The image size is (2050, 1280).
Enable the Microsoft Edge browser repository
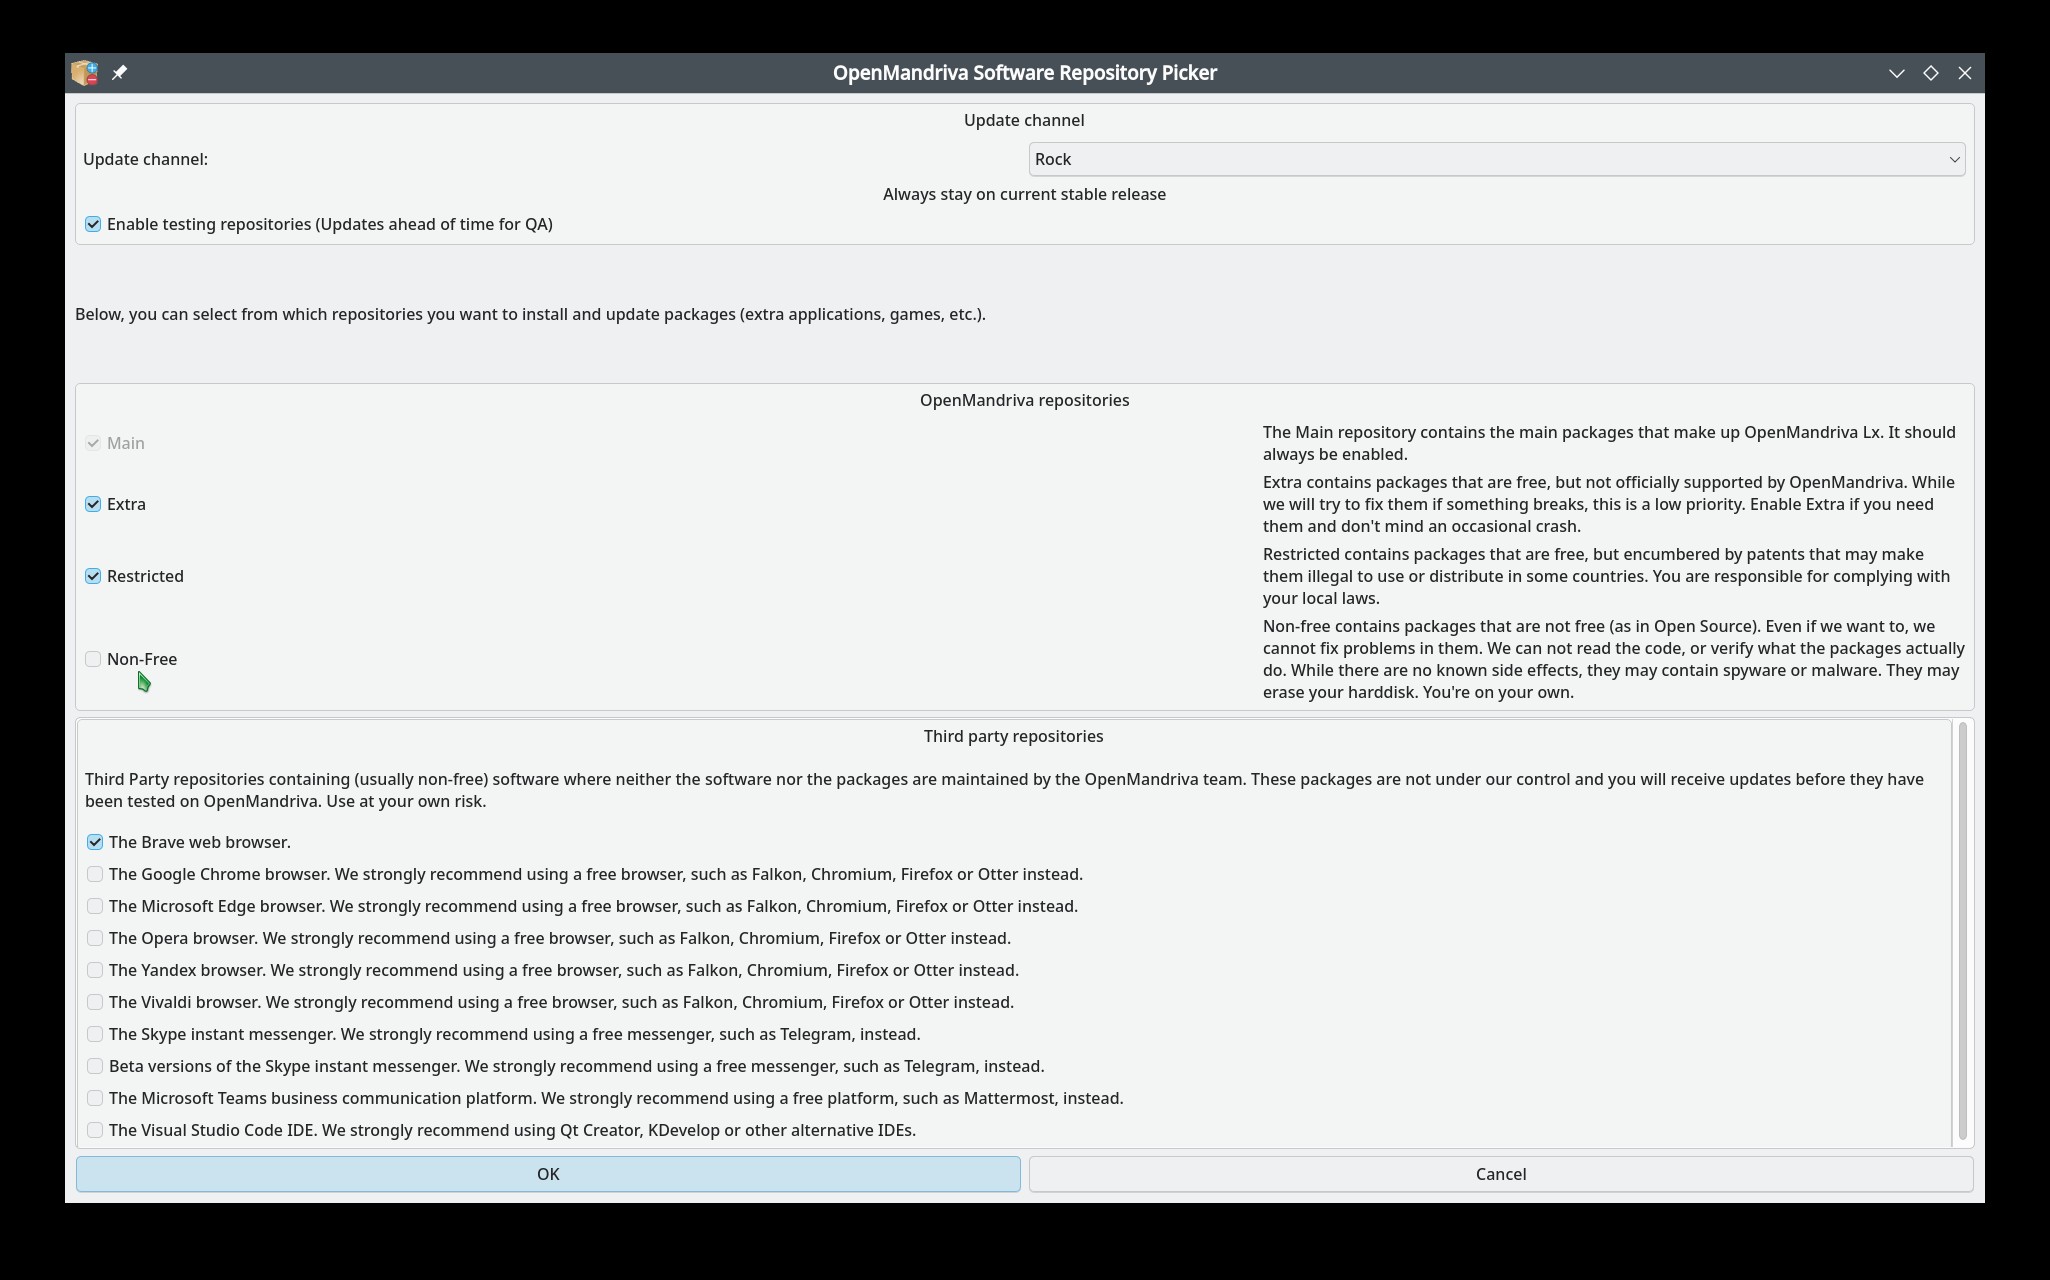(95, 906)
